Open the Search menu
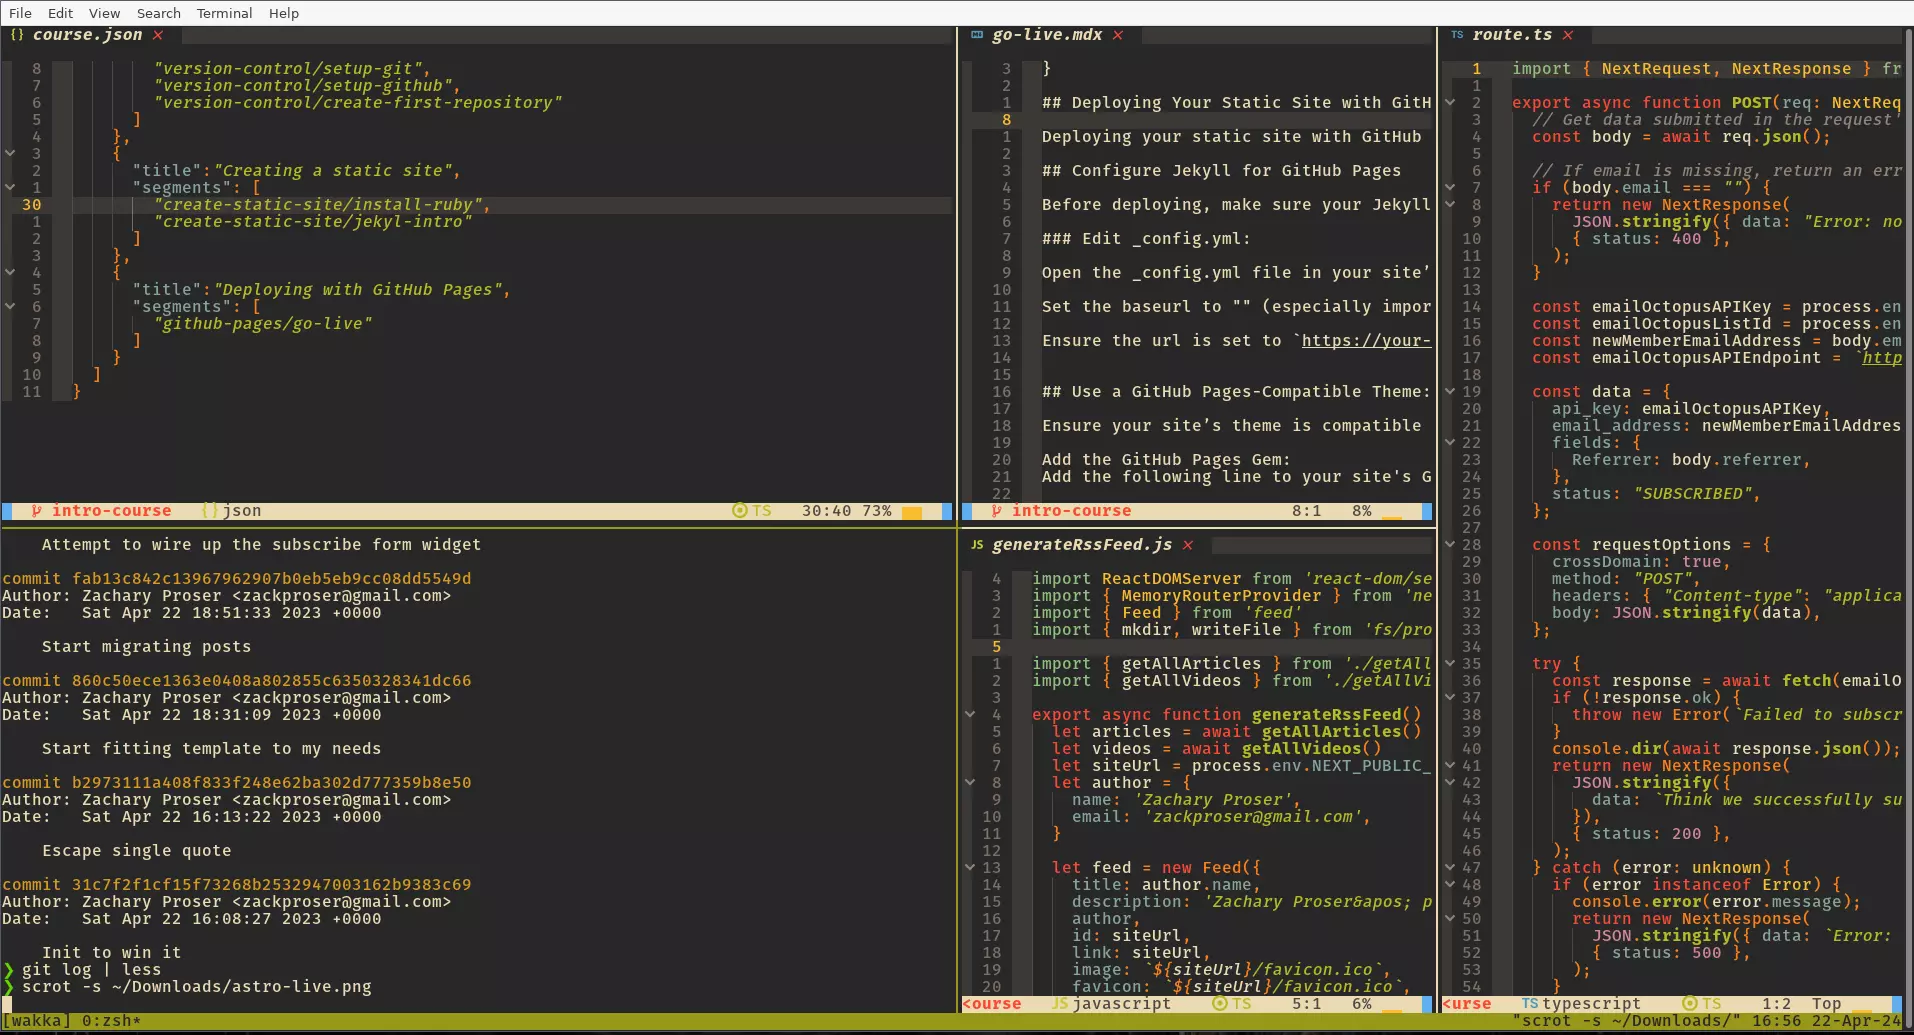Viewport: 1914px width, 1035px height. 158,13
